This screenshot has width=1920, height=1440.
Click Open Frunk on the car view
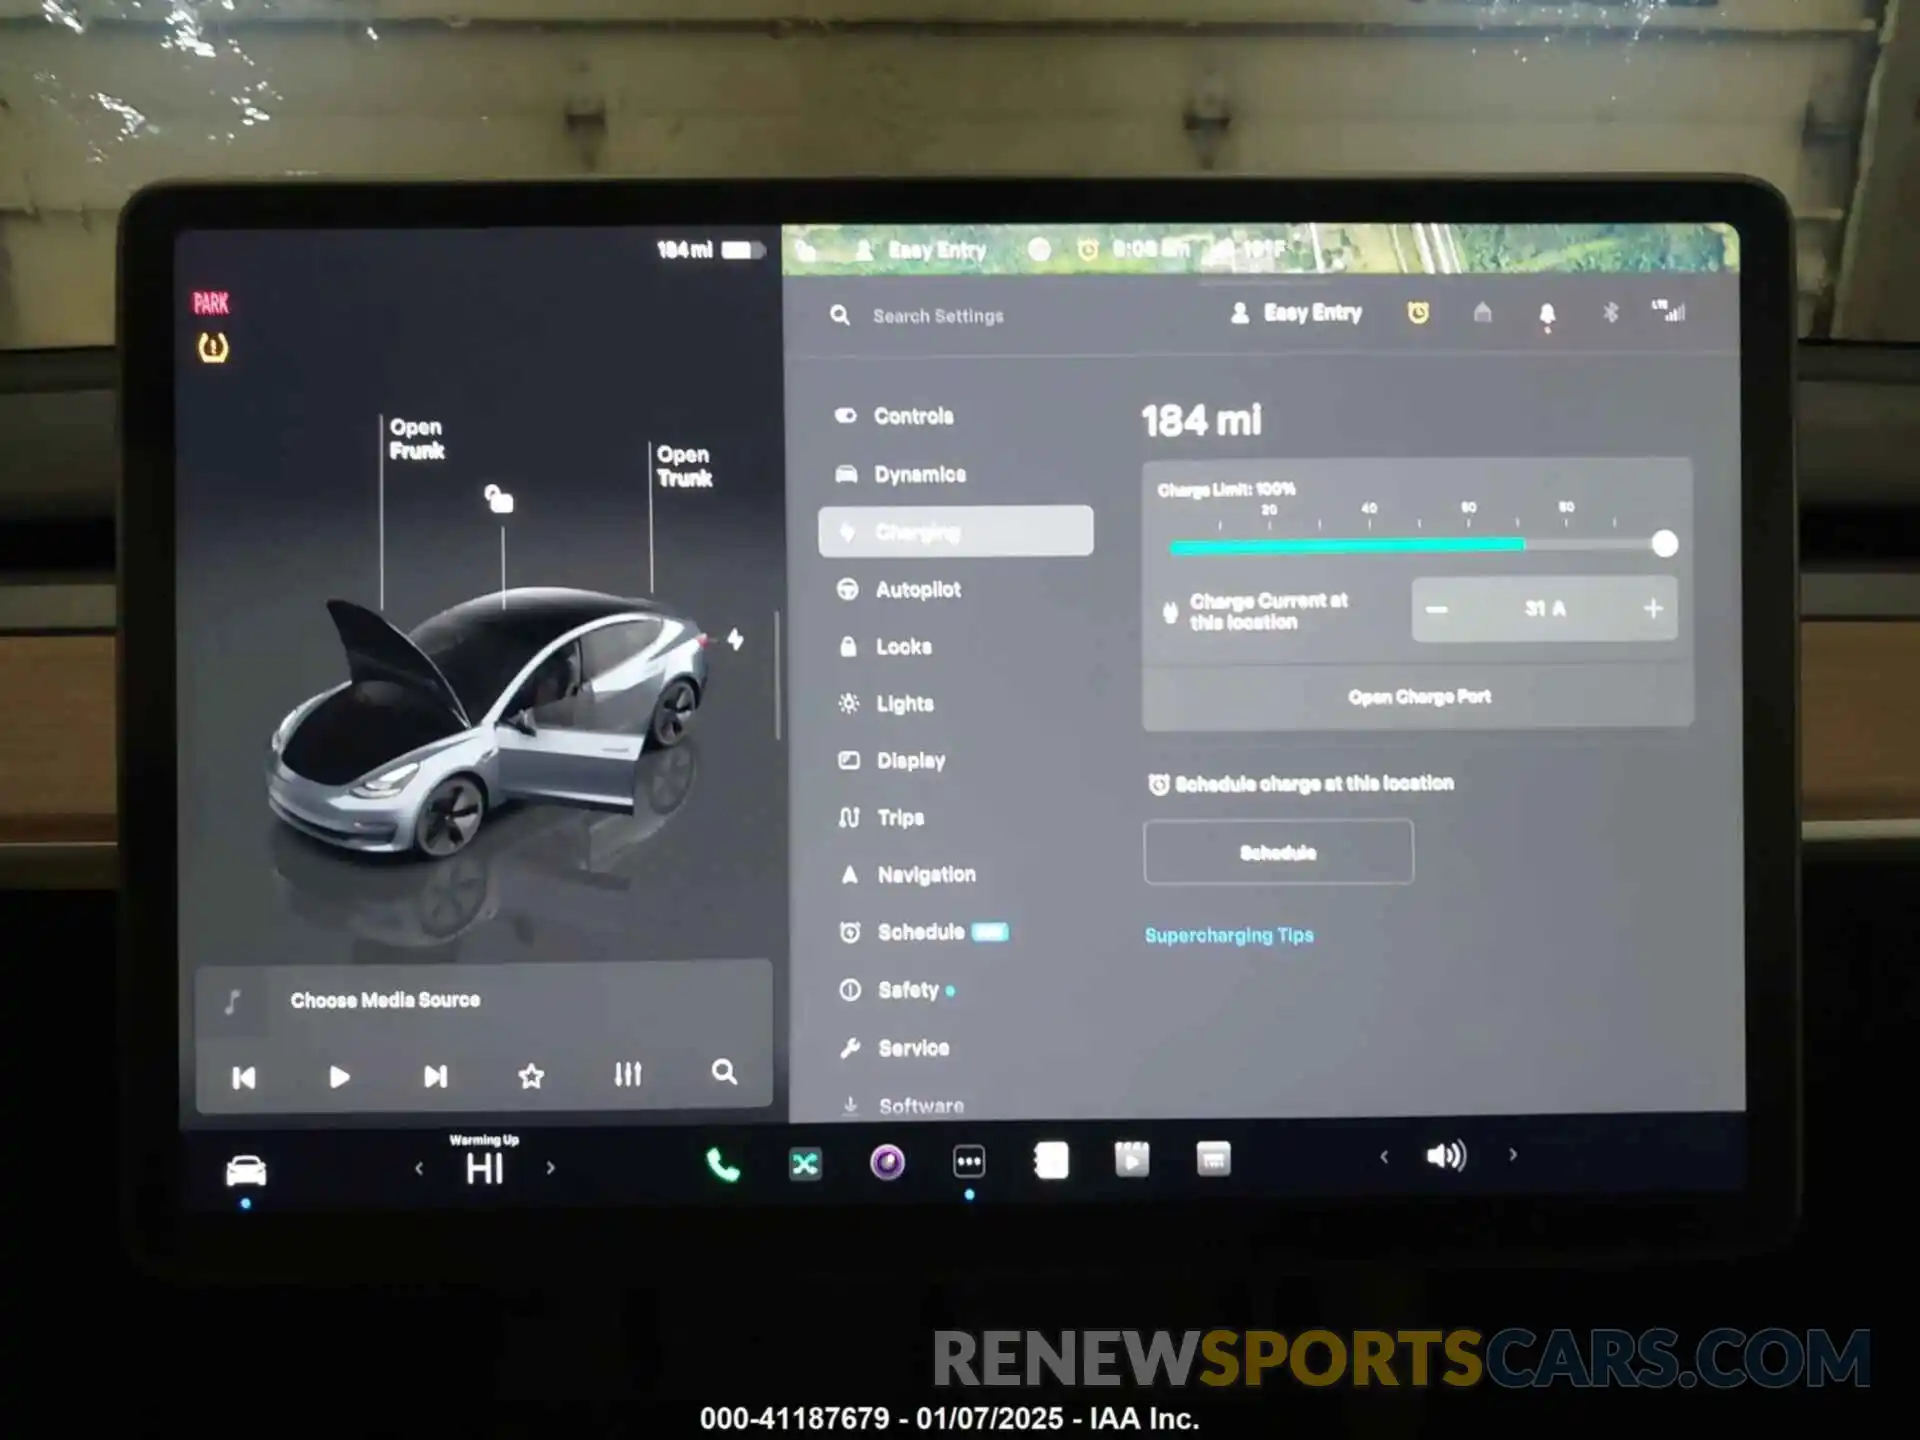[417, 439]
